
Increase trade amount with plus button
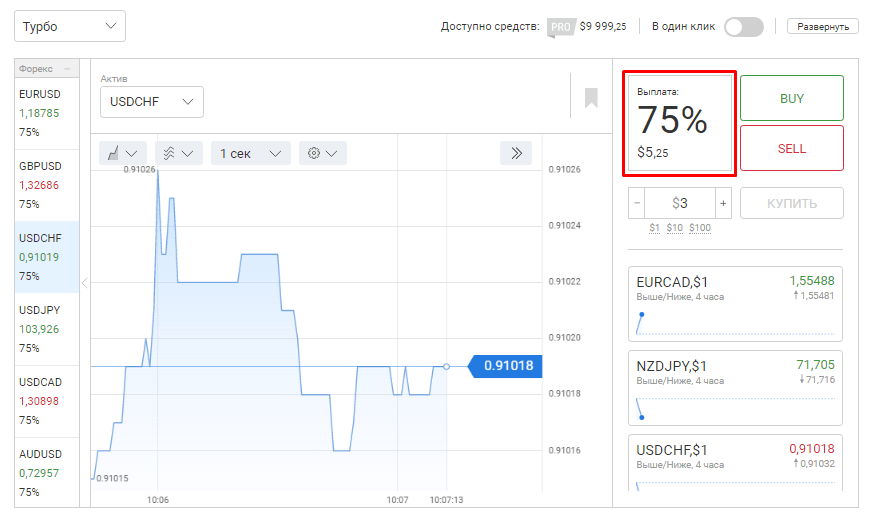(723, 203)
